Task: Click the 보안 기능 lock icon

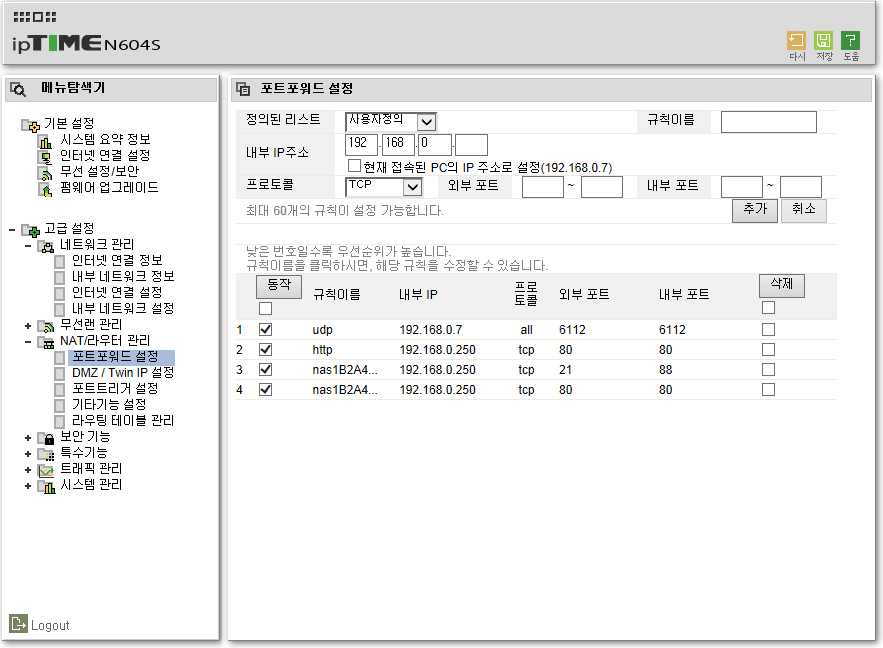Action: [x=46, y=438]
